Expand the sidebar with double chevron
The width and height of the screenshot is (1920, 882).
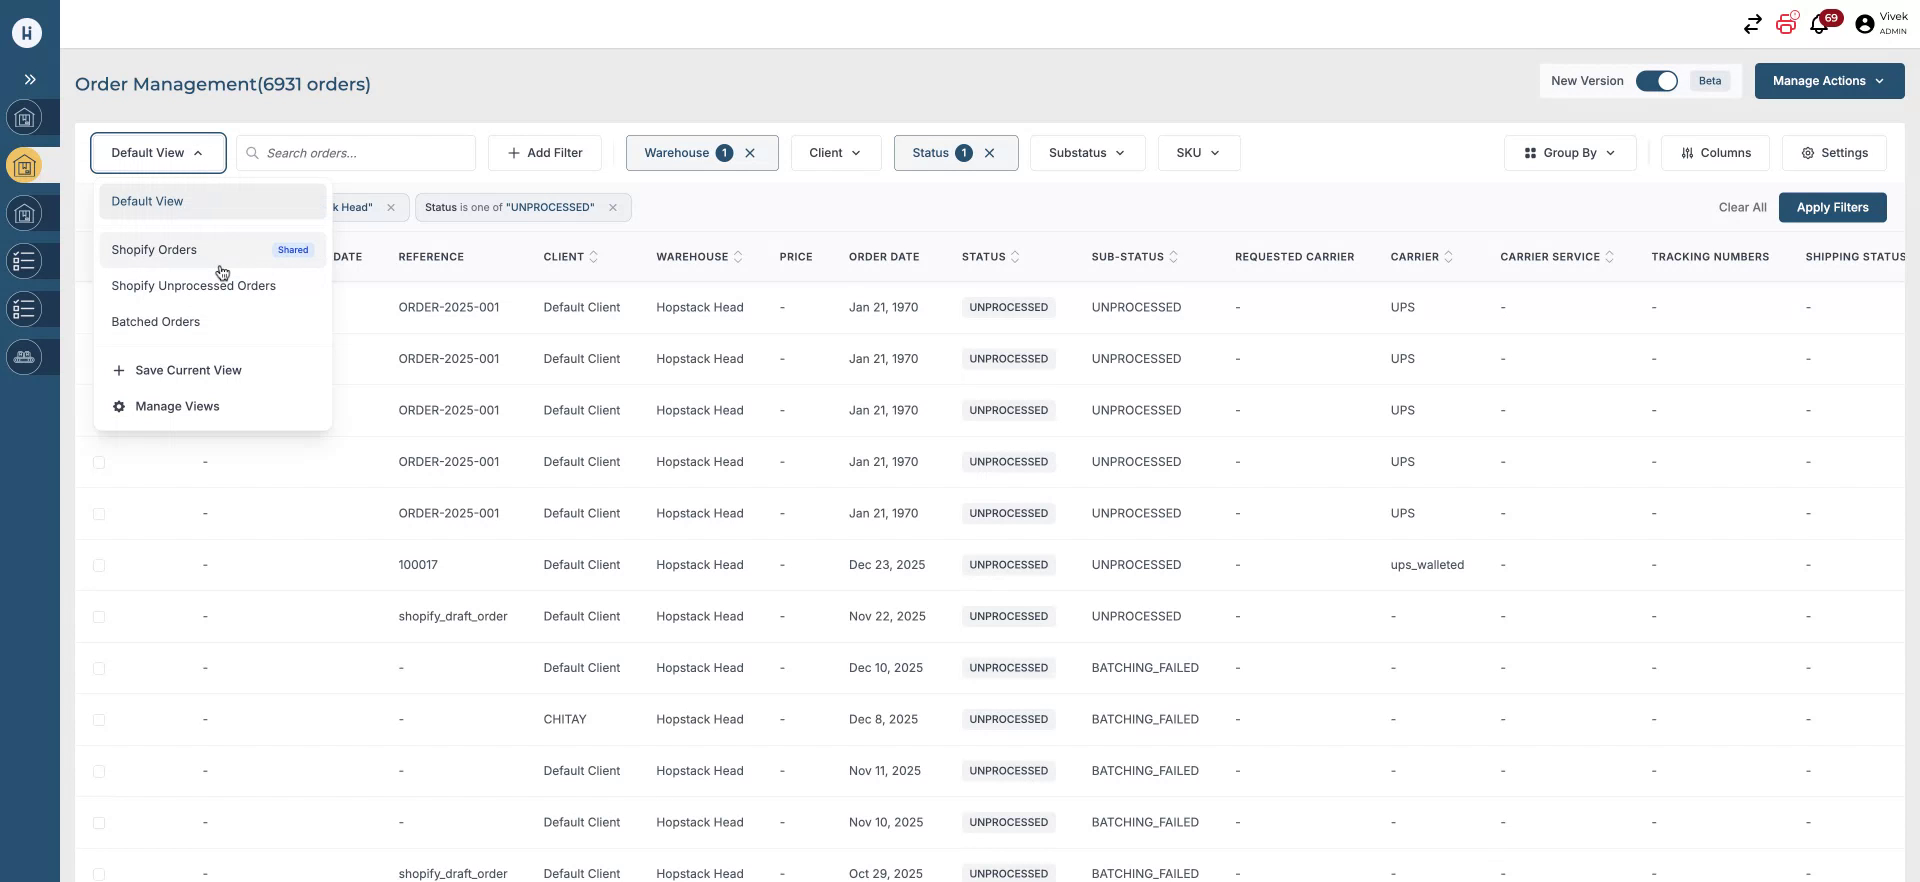(30, 79)
